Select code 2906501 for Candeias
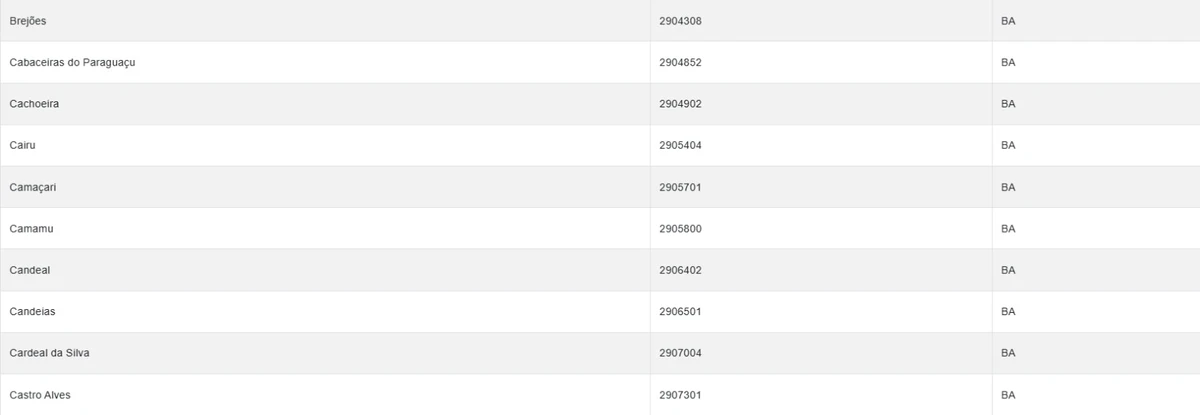The width and height of the screenshot is (1200, 415). (x=680, y=311)
